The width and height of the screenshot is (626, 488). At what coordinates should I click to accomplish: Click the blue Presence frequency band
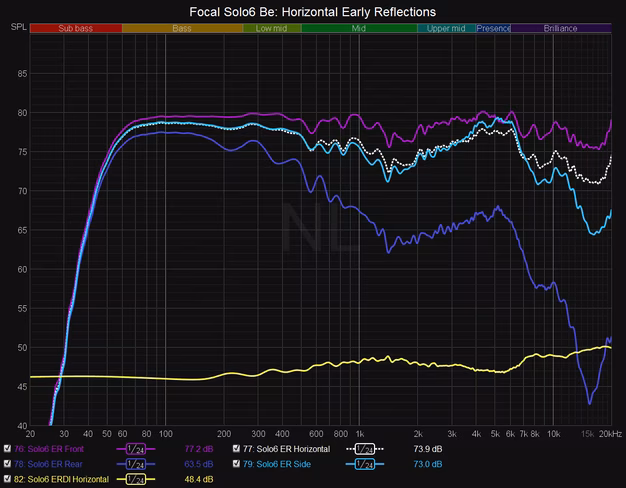tap(493, 28)
